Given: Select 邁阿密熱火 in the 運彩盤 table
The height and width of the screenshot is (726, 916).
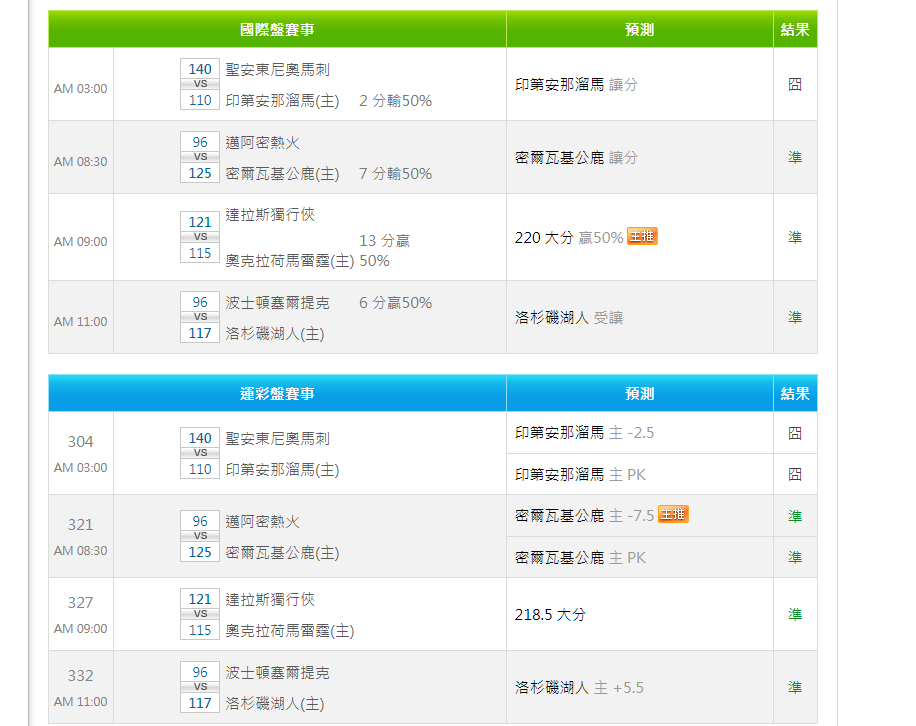Looking at the screenshot, I should coord(262,522).
